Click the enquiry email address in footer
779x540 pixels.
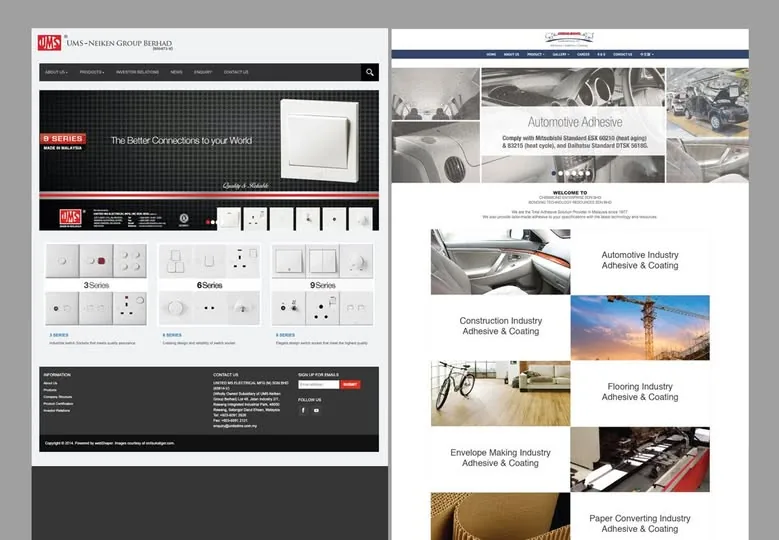point(235,426)
